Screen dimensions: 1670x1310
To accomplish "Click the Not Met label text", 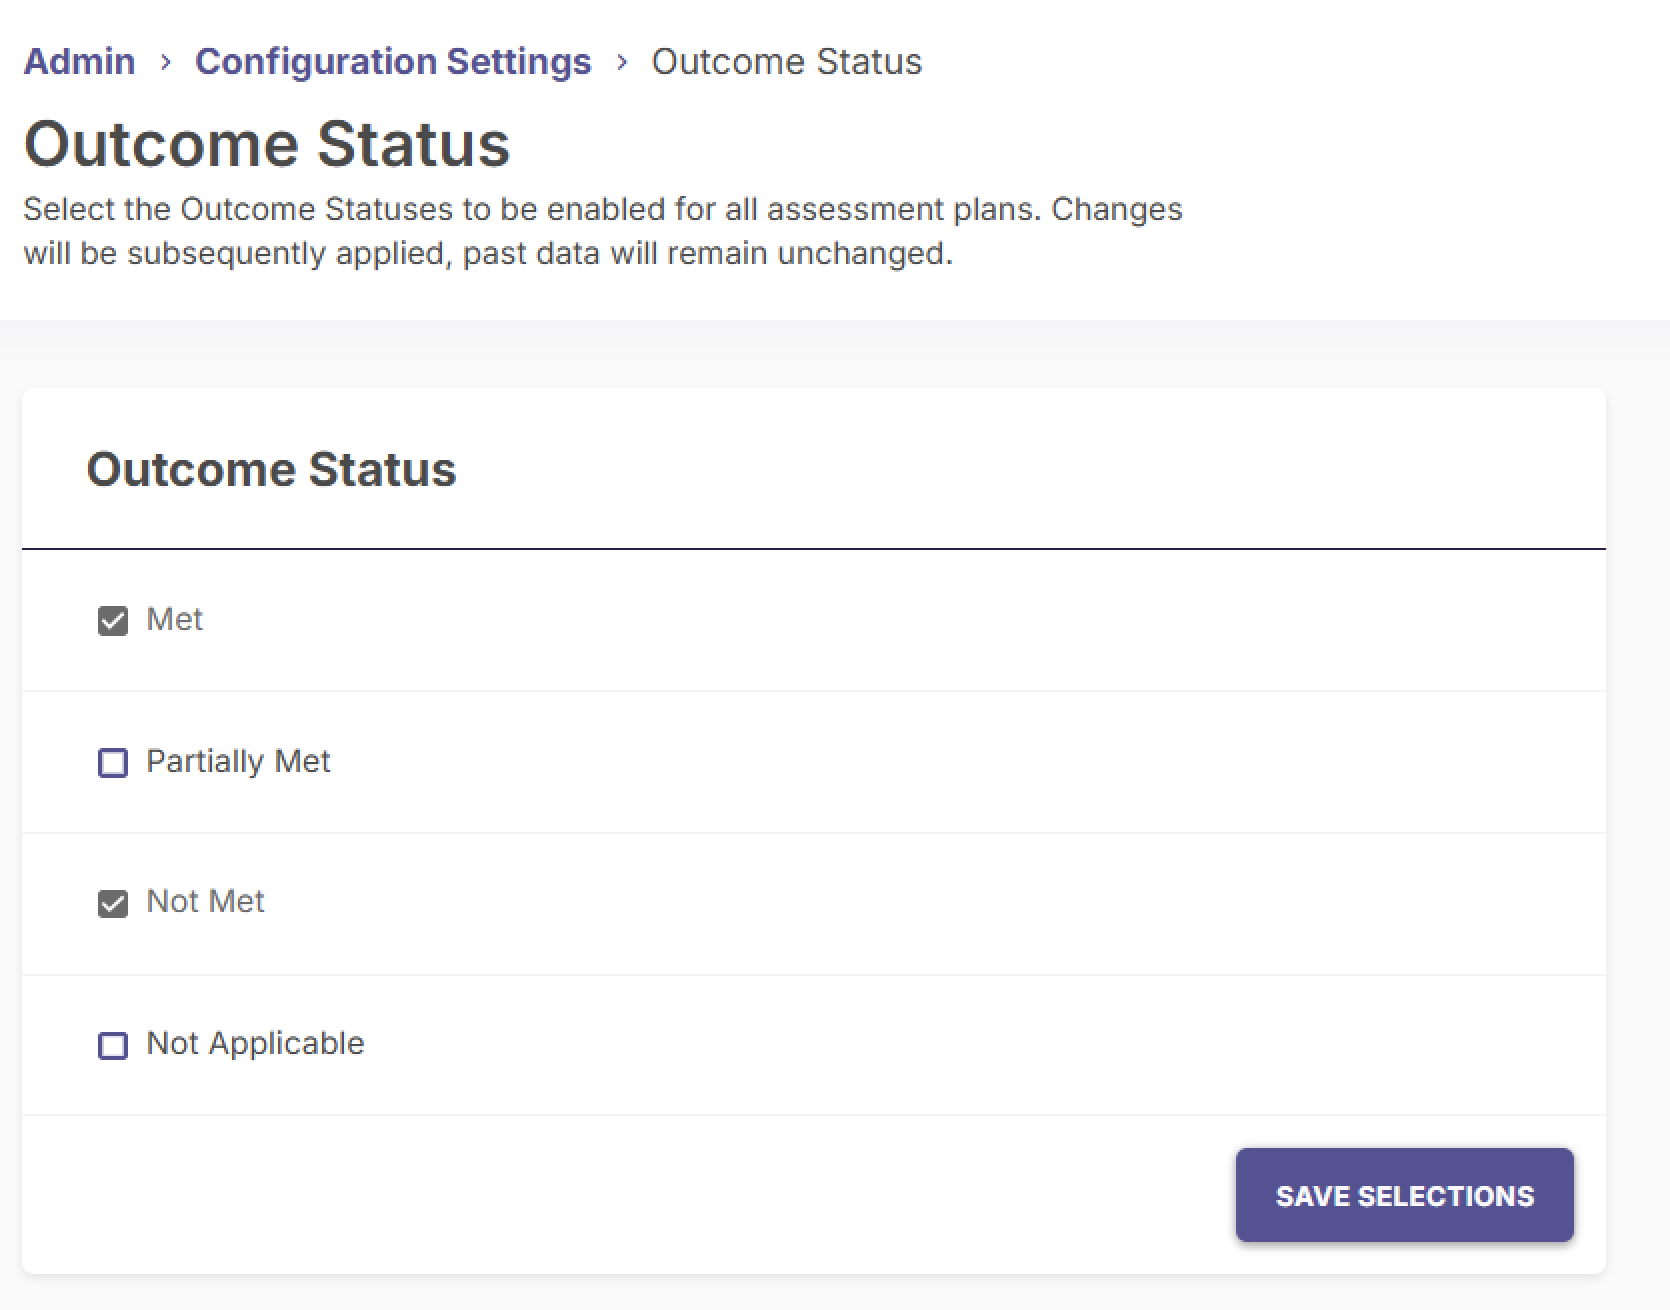I will click(206, 902).
